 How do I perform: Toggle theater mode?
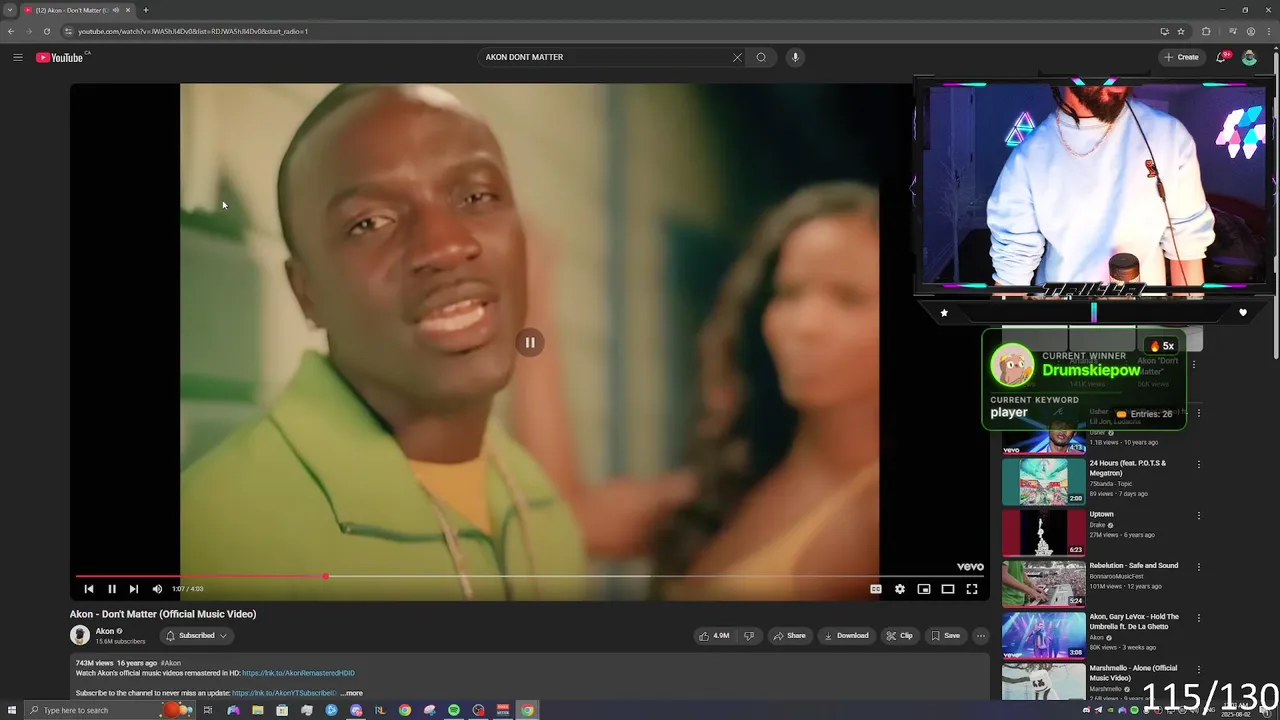(x=948, y=589)
